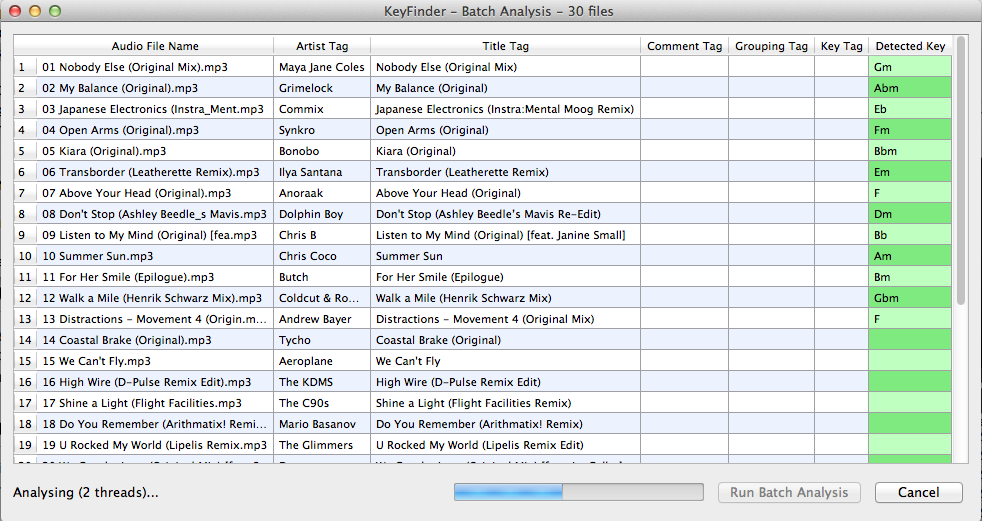Click row number 12 header
This screenshot has width=982, height=521.
point(25,297)
